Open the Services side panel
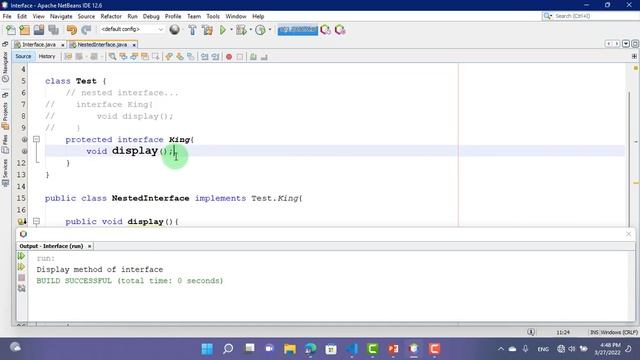The width and height of the screenshot is (640, 360). (5, 173)
